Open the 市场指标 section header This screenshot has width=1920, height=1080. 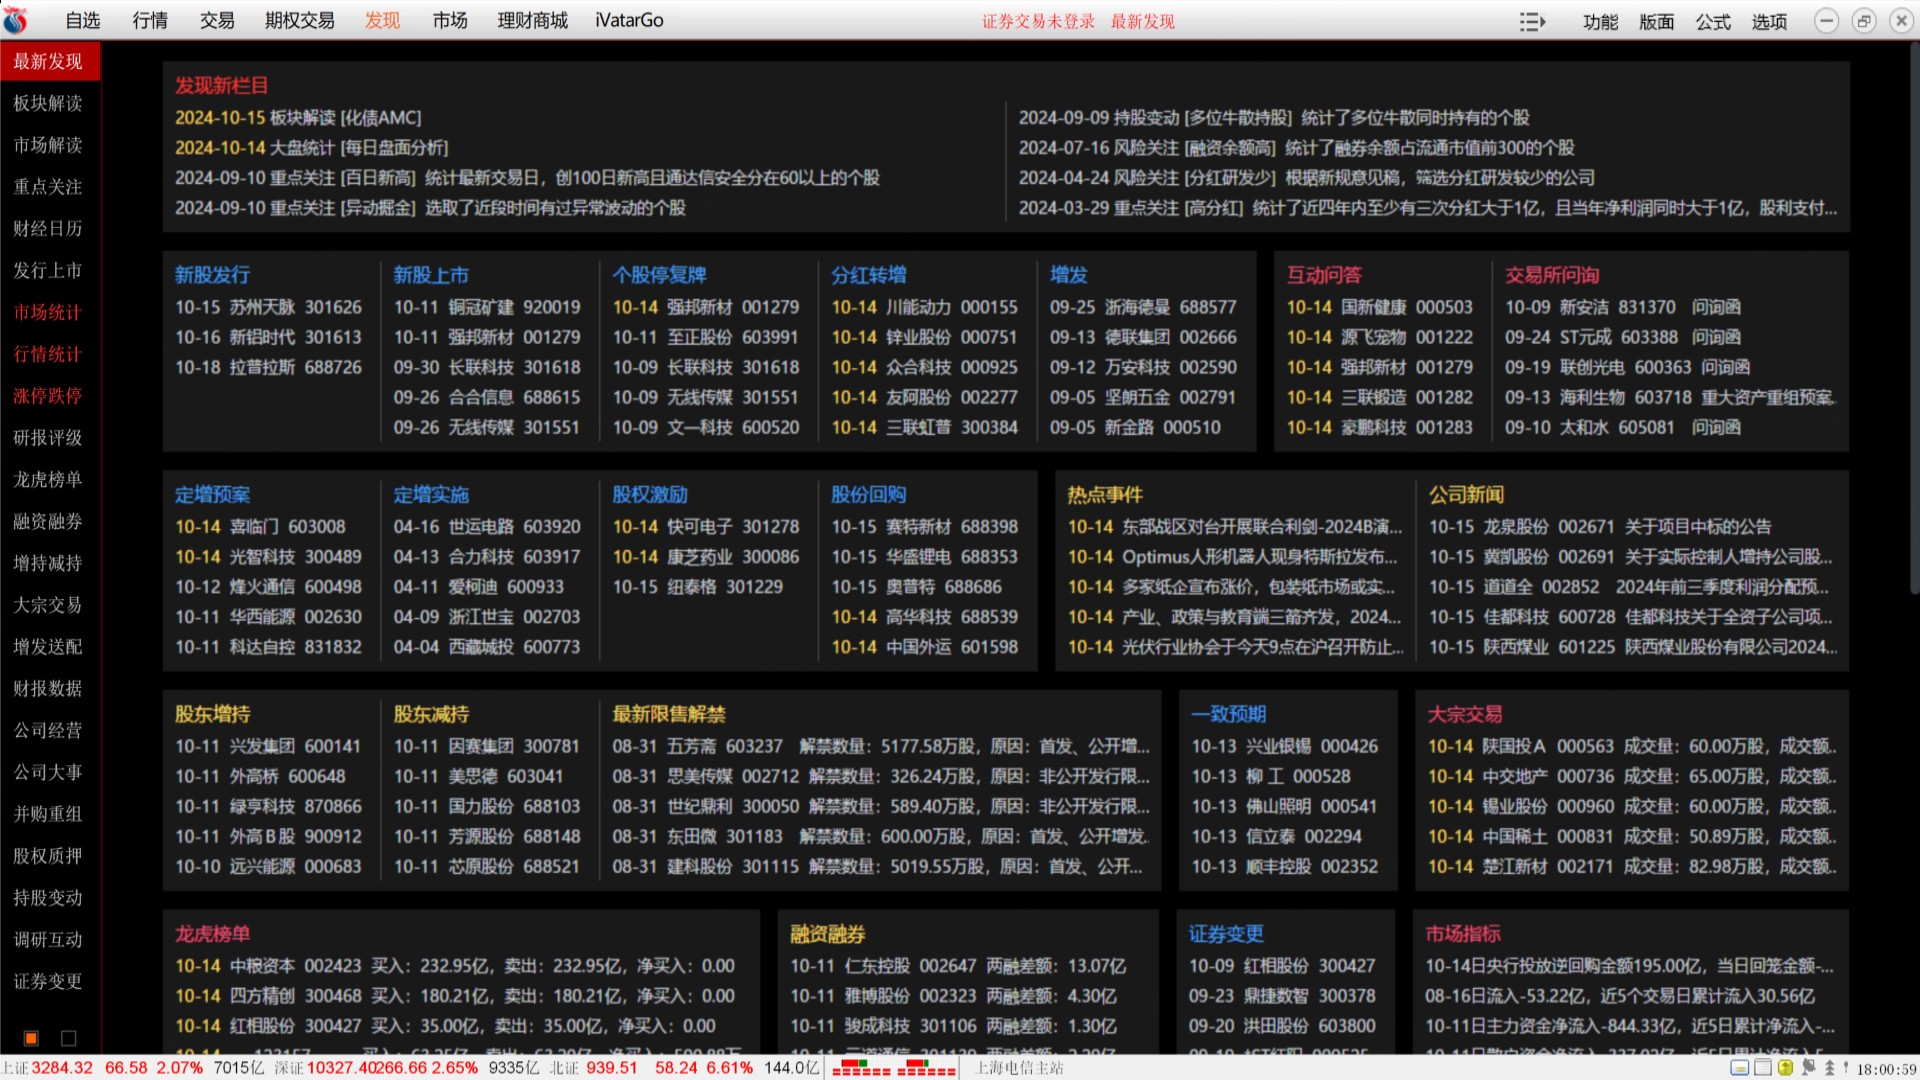coord(1463,934)
